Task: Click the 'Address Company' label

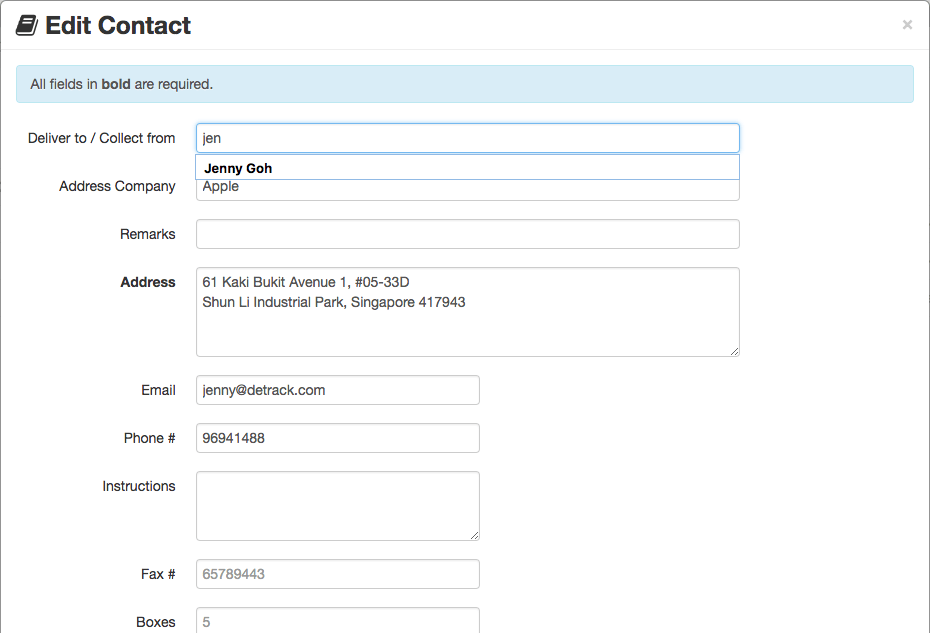Action: tap(117, 186)
